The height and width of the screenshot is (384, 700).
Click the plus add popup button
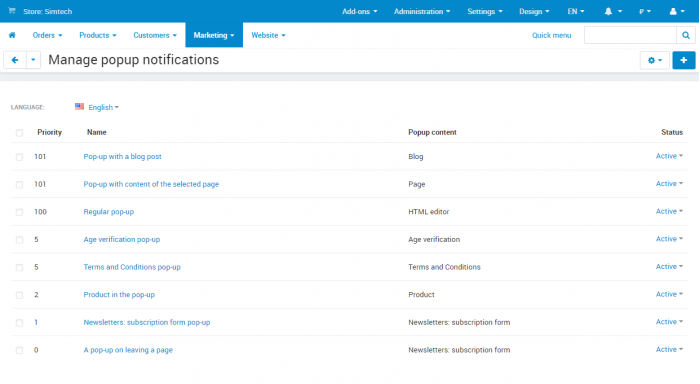pos(683,60)
